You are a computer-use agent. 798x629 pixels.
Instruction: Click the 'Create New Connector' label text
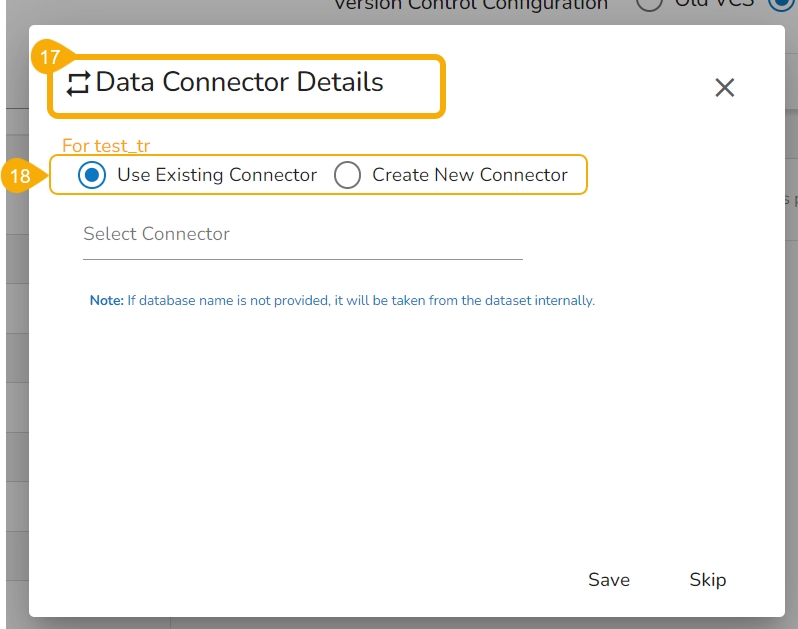pyautogui.click(x=470, y=175)
